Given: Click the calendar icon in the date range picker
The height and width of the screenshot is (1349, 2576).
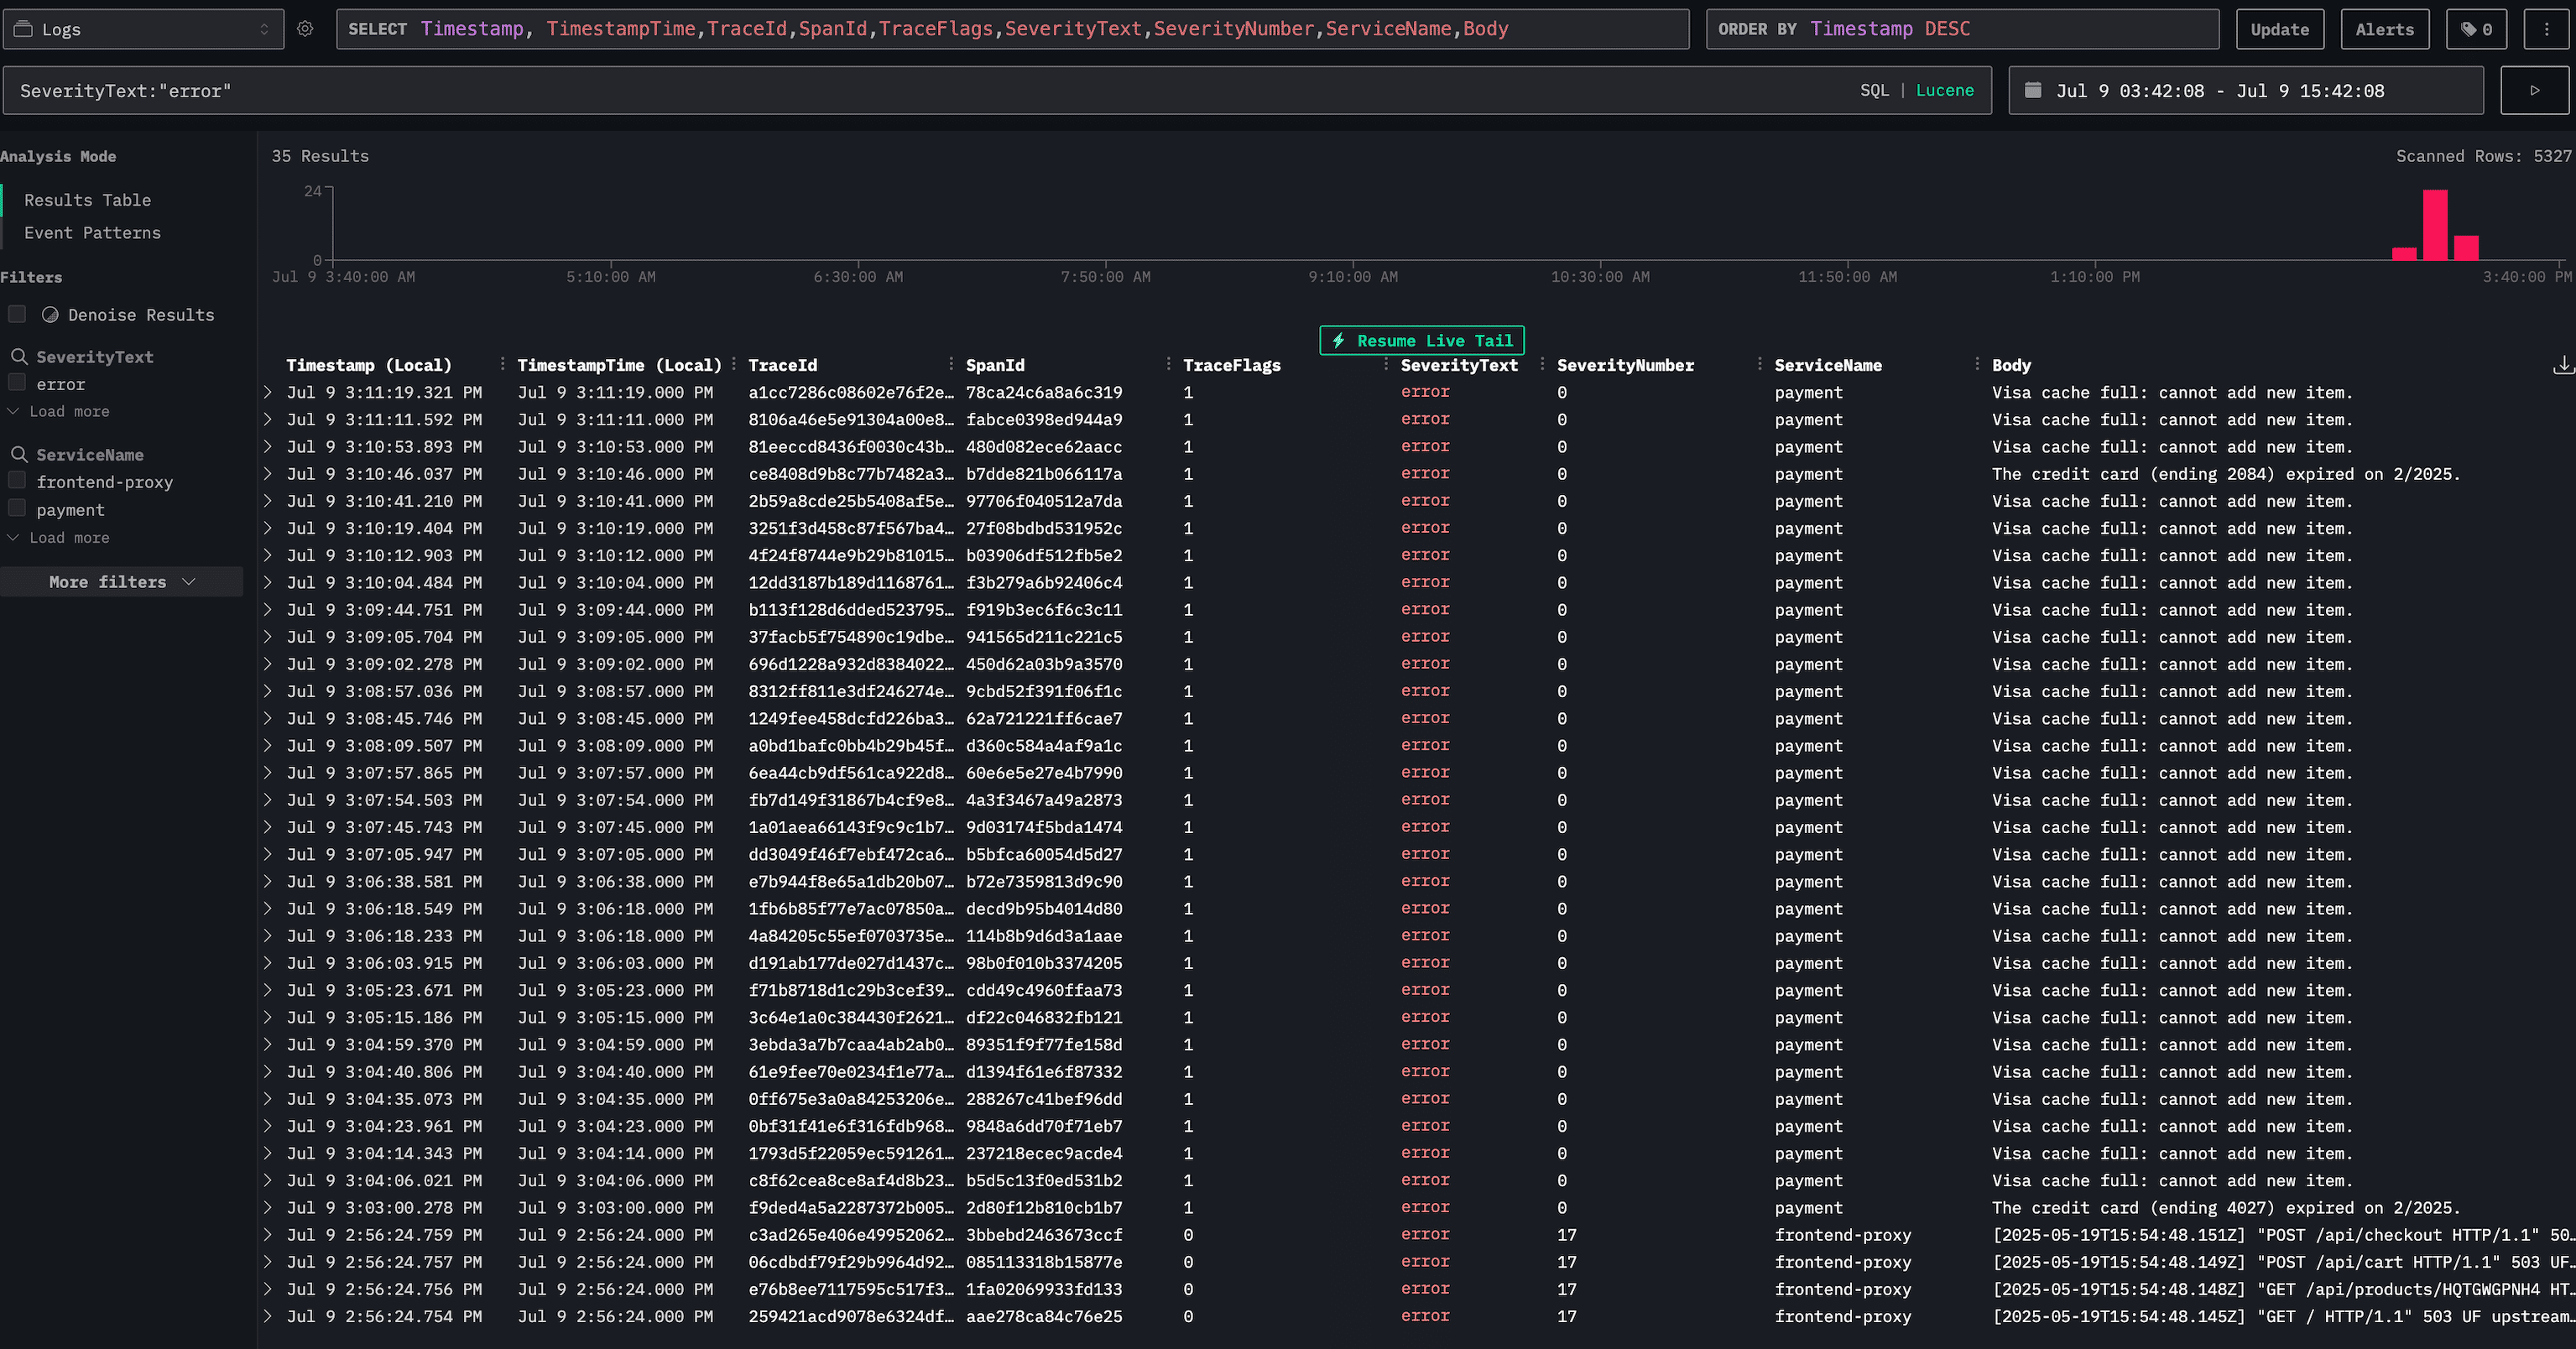Looking at the screenshot, I should pos(2033,90).
